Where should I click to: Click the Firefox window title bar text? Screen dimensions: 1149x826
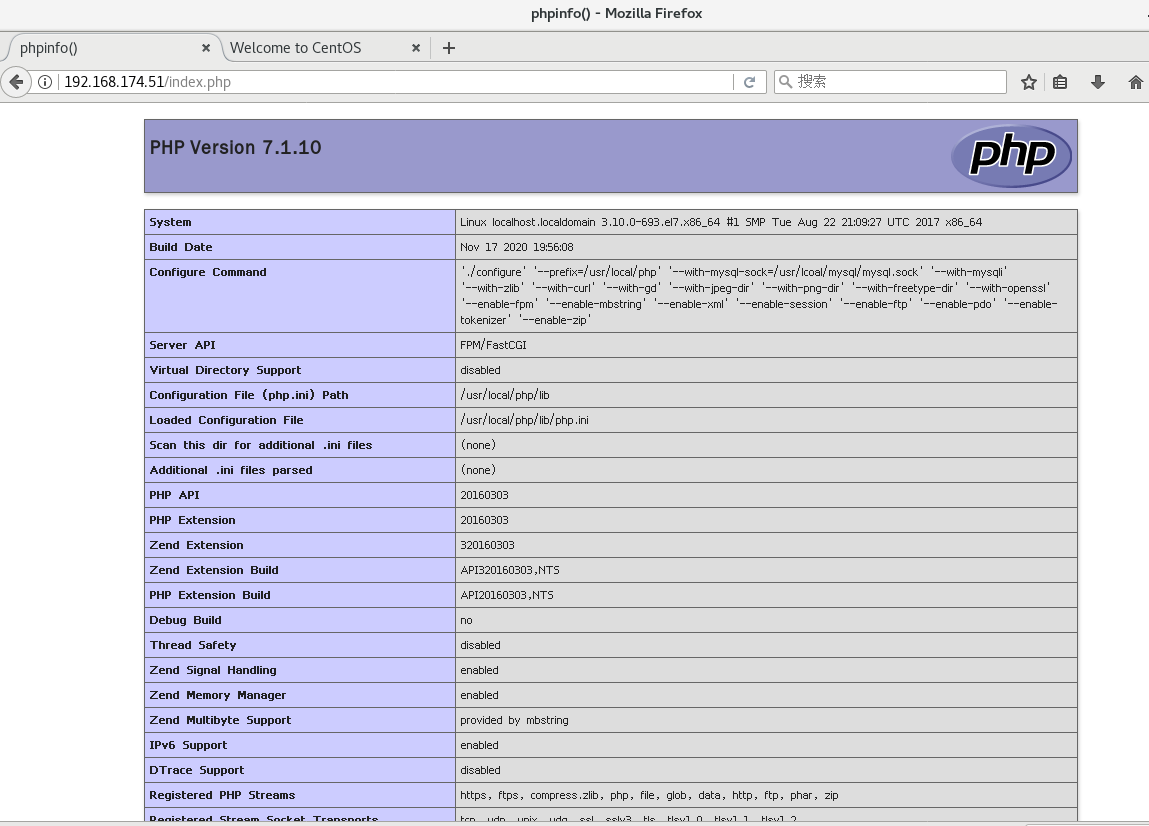[x=616, y=13]
